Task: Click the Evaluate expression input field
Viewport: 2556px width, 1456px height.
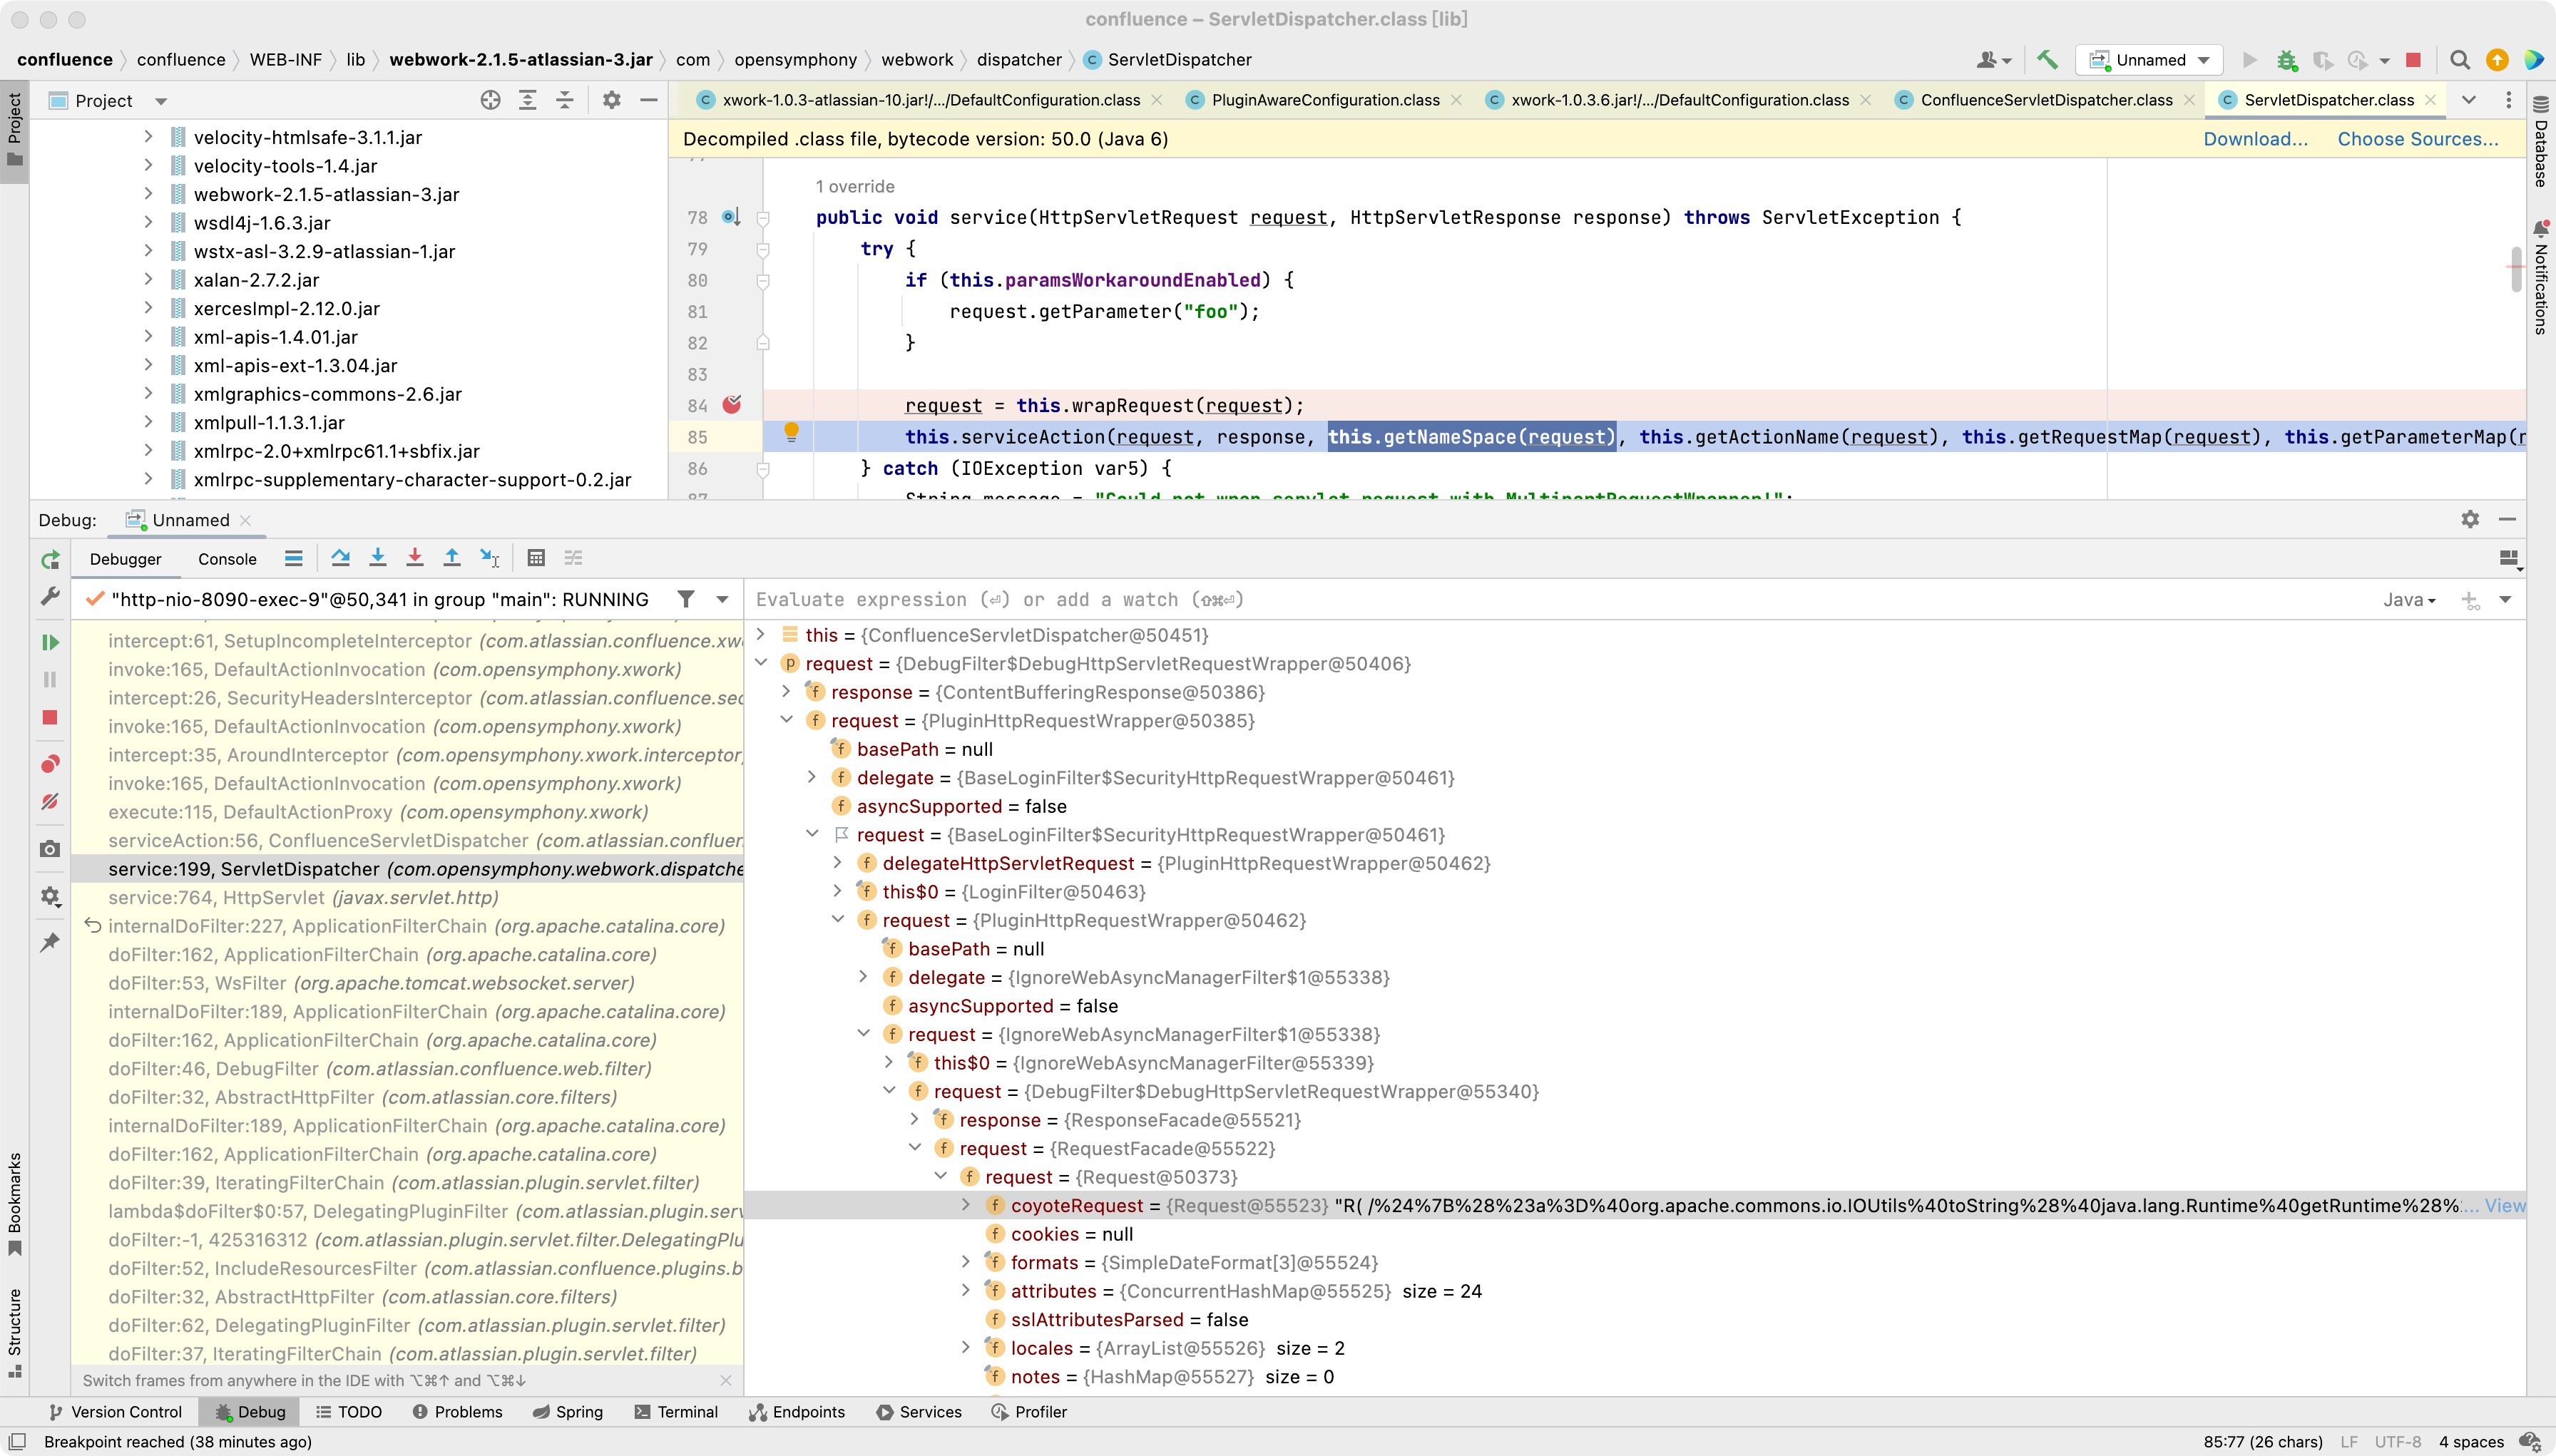Action: point(1560,600)
